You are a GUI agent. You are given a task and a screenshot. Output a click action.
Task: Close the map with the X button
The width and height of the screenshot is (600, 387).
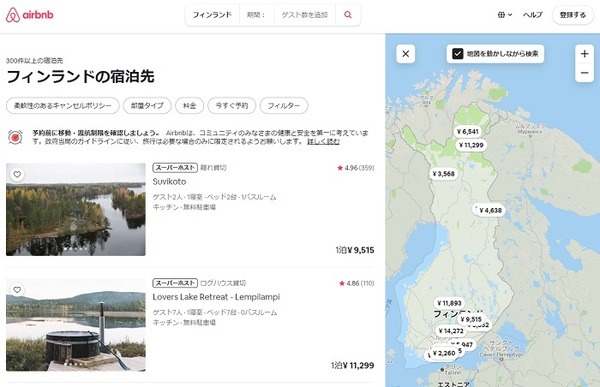click(x=406, y=54)
